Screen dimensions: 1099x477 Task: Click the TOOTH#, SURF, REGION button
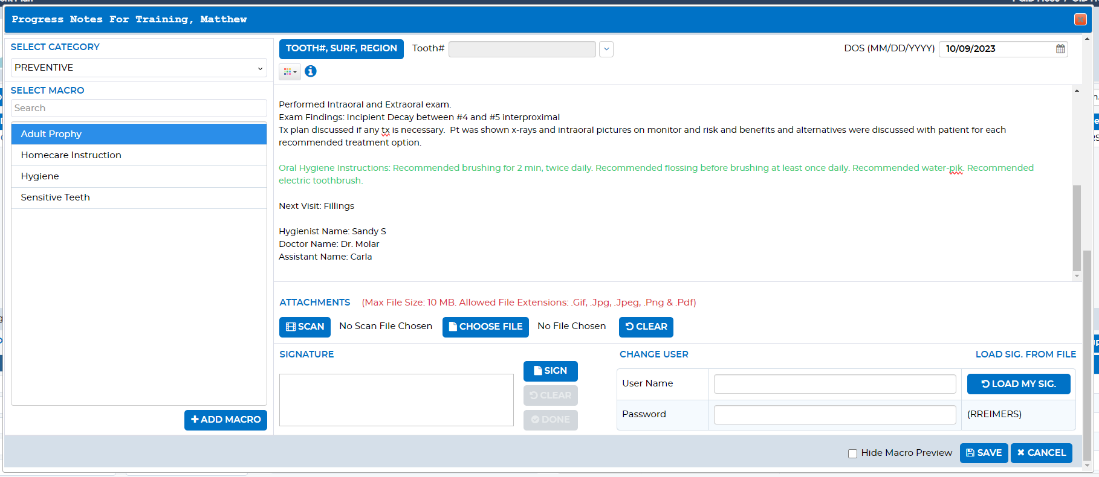(341, 49)
